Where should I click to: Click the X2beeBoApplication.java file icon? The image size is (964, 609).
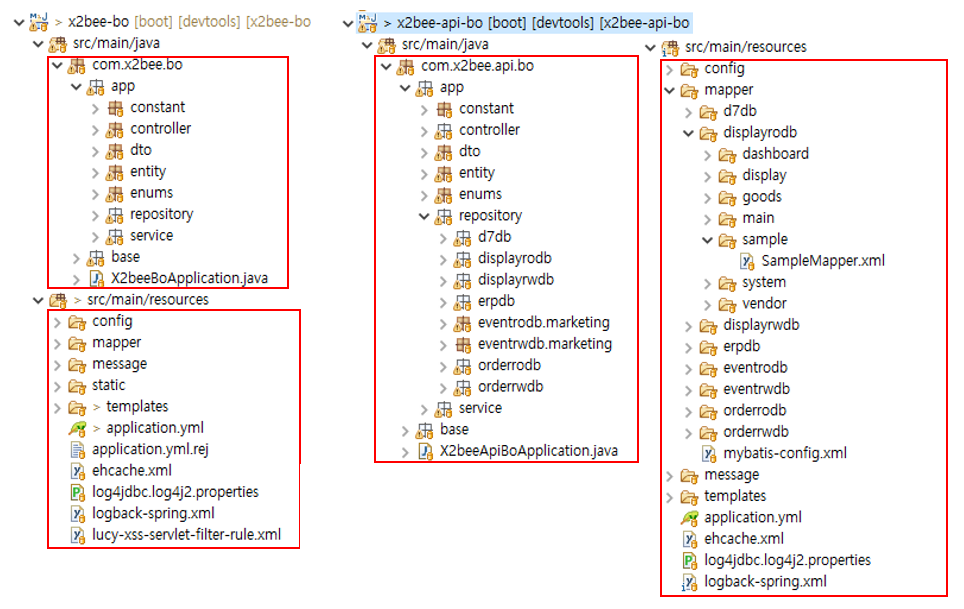click(x=98, y=278)
